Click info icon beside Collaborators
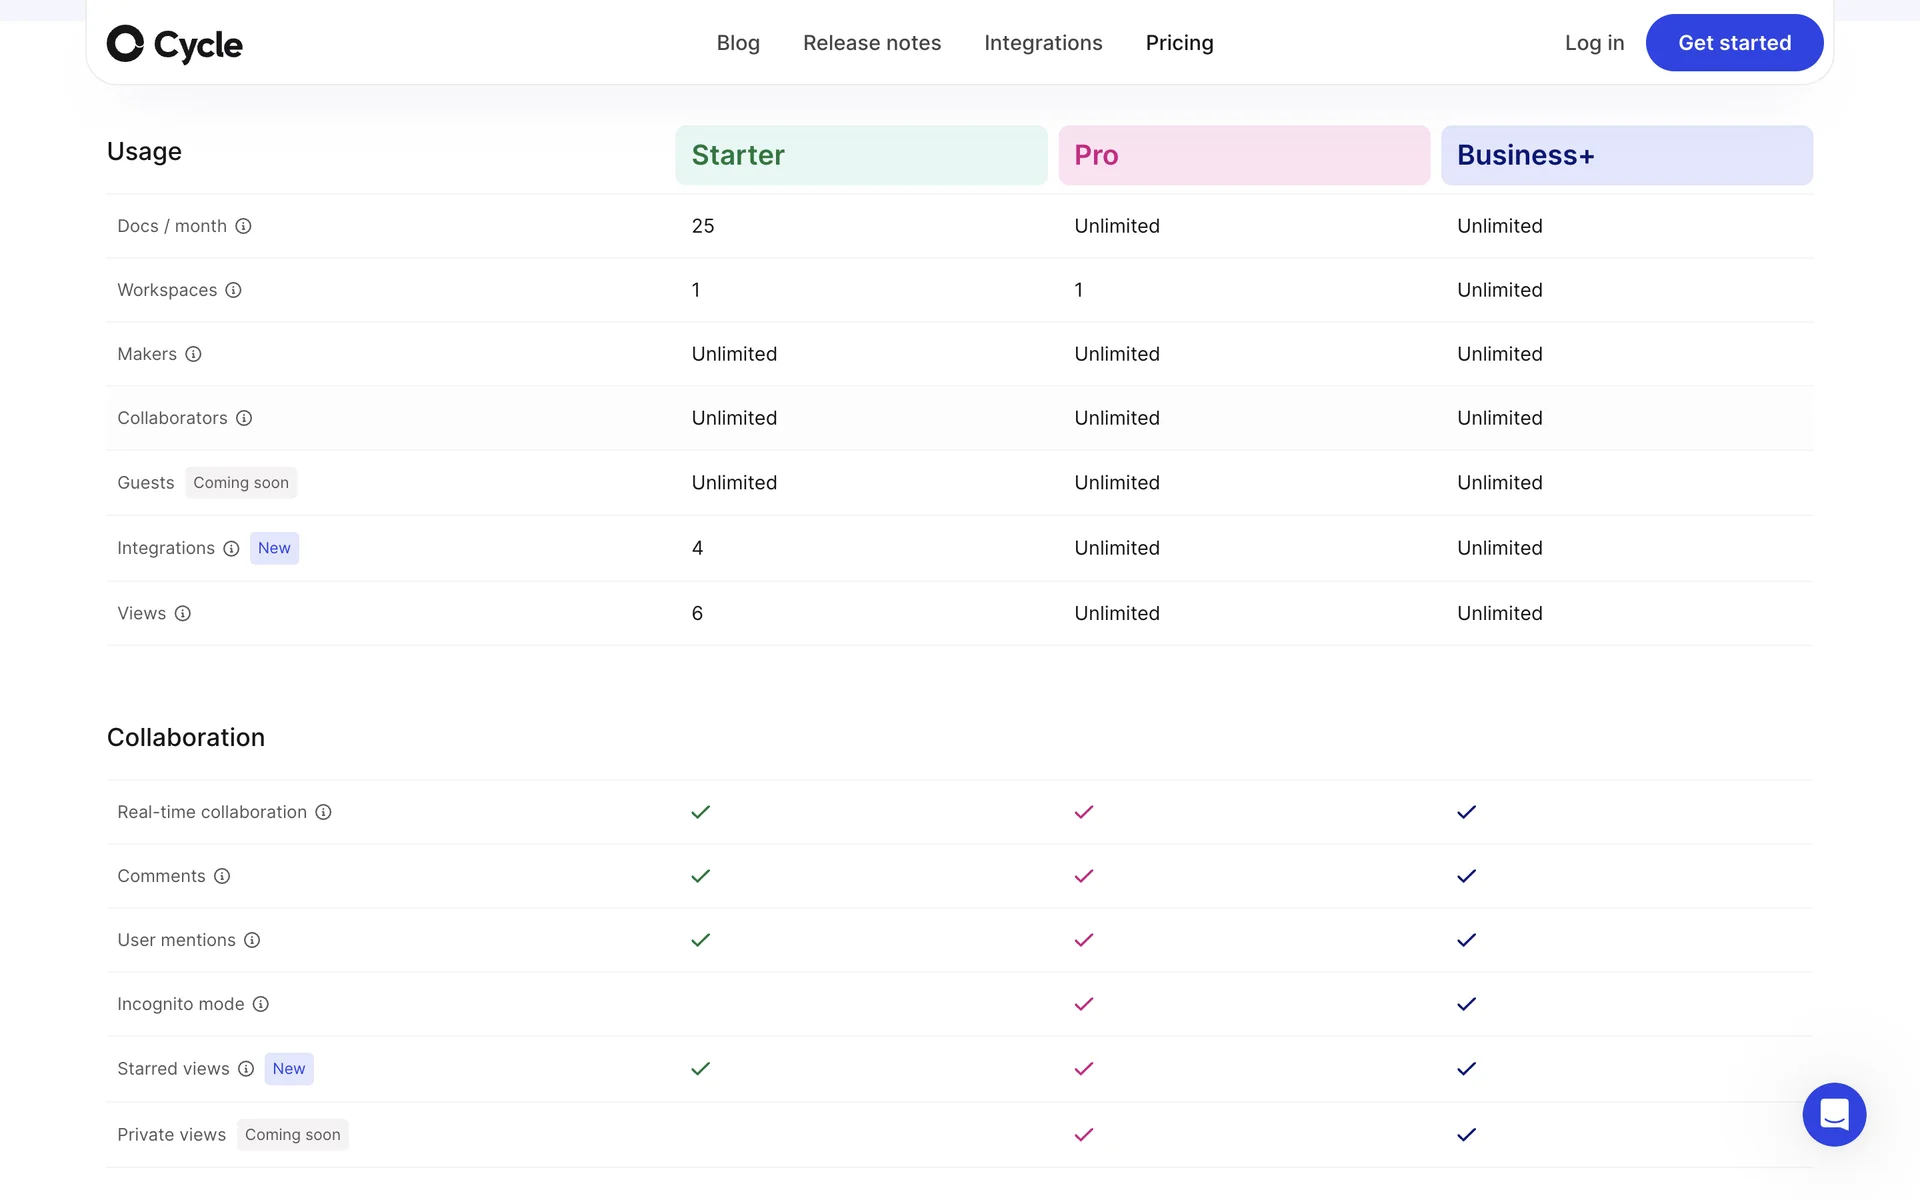This screenshot has width=1920, height=1200. coord(244,418)
